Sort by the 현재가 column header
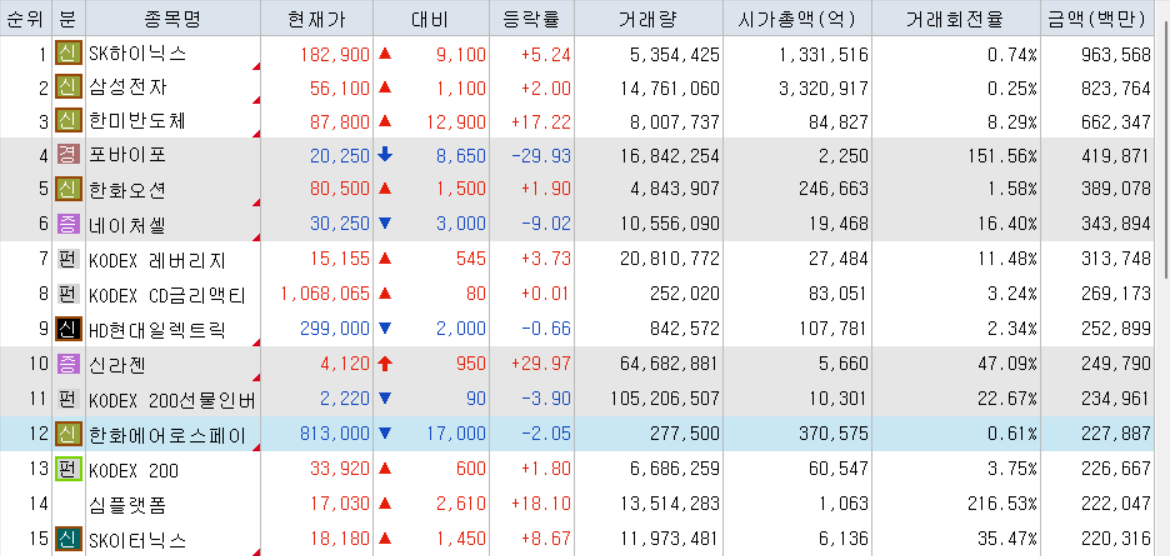The width and height of the screenshot is (1170, 556). [317, 19]
